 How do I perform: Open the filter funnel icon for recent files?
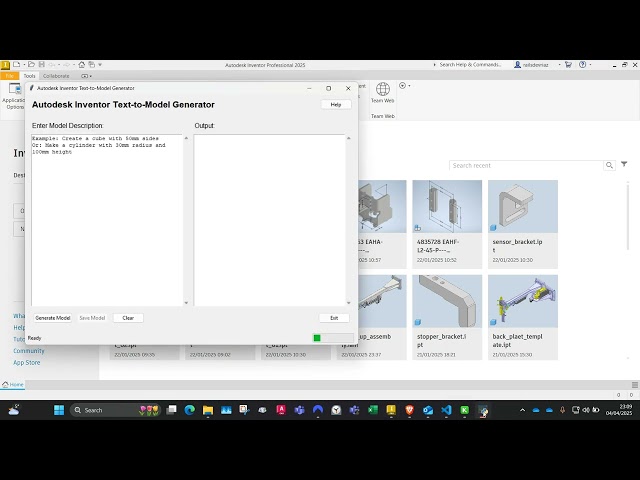[x=624, y=164]
